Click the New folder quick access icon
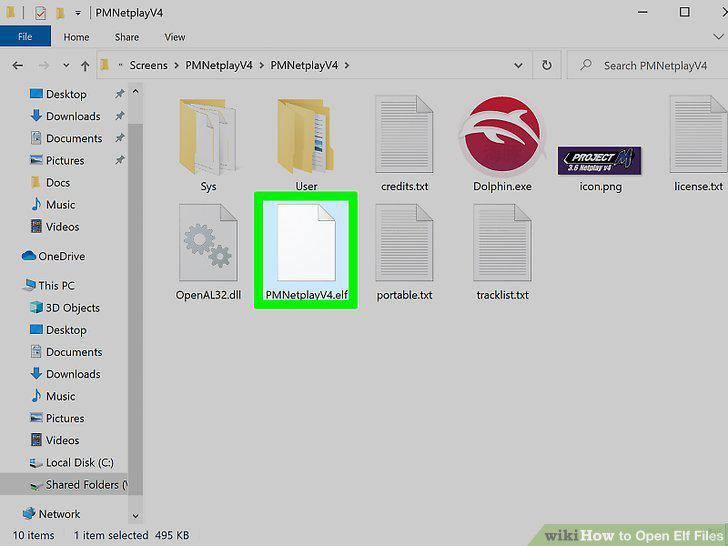 coord(60,13)
